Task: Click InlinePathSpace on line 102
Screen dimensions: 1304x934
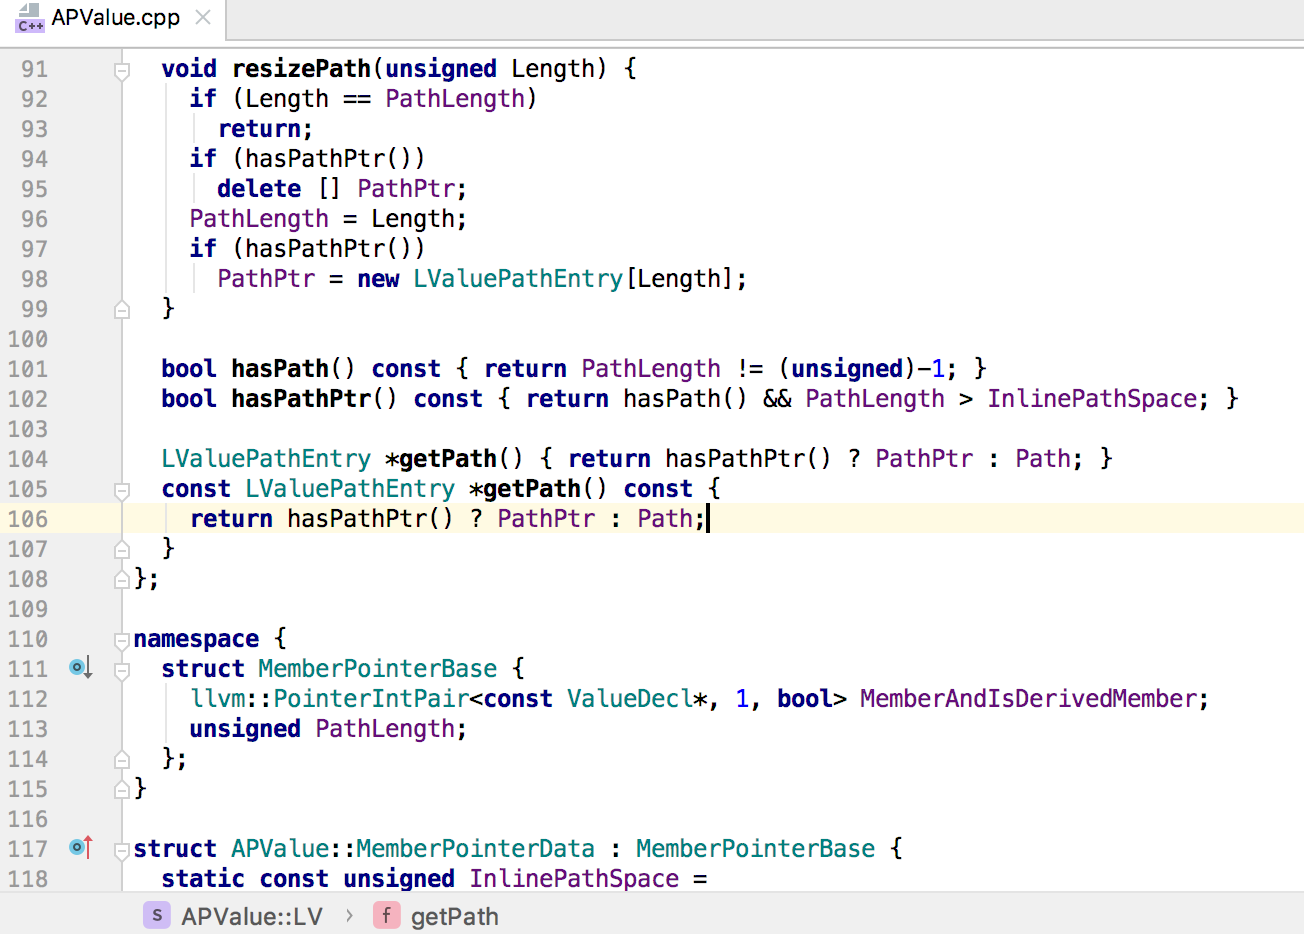Action: pos(1091,399)
